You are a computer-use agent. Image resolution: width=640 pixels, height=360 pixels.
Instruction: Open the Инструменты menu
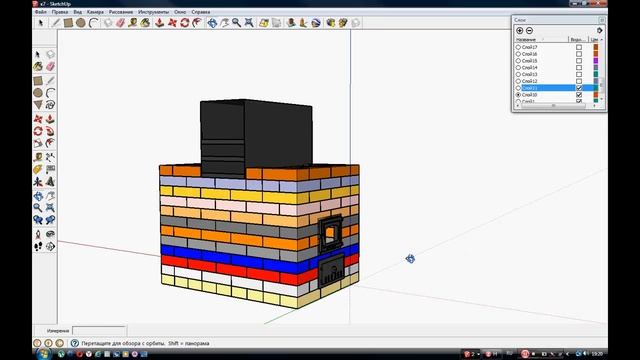click(x=153, y=12)
